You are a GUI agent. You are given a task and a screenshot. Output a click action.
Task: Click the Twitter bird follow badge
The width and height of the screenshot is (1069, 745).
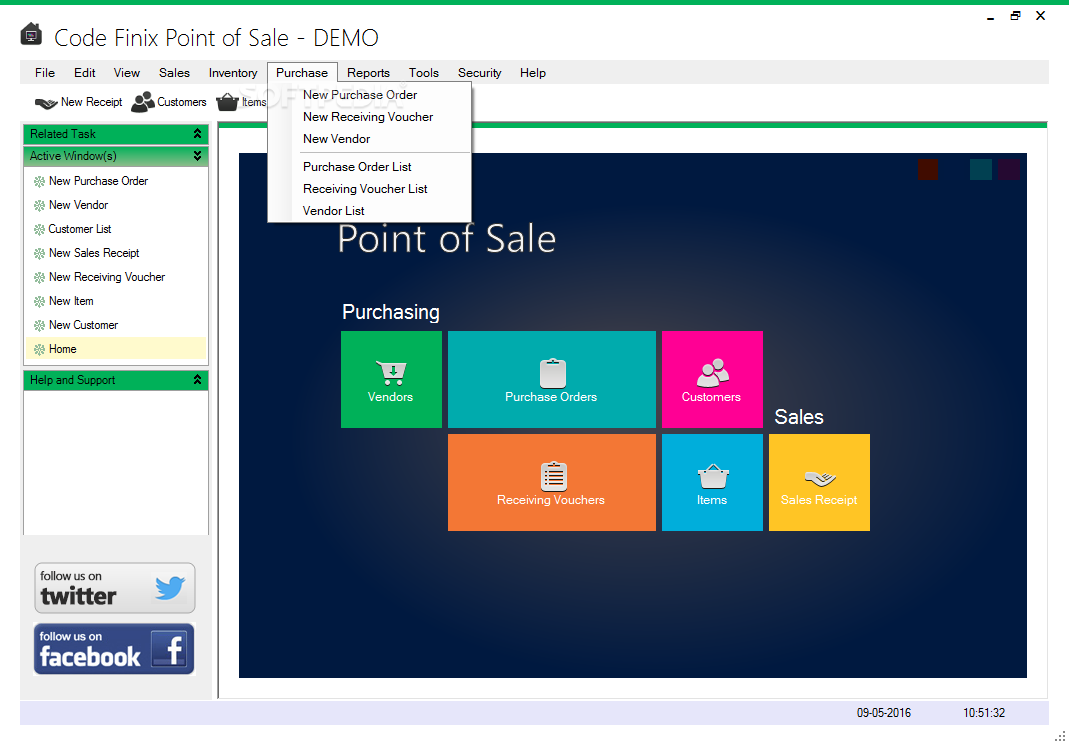coord(115,588)
